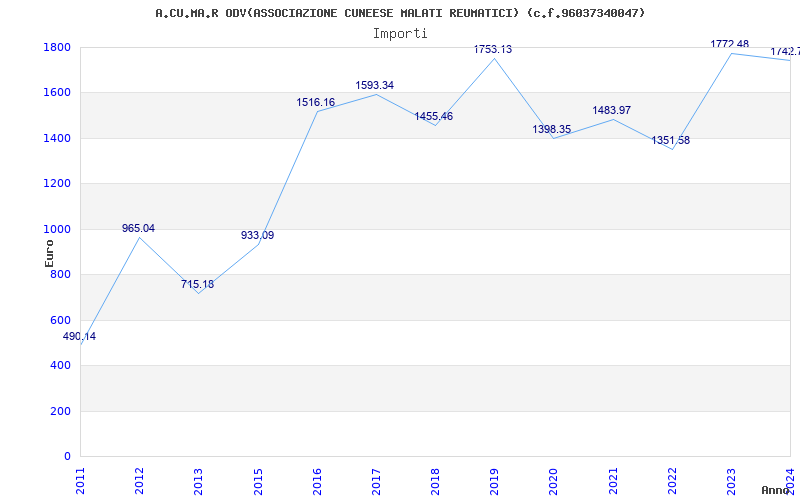Click the 2023 x-axis year label
Image resolution: width=800 pixels, height=500 pixels.
coord(732,481)
